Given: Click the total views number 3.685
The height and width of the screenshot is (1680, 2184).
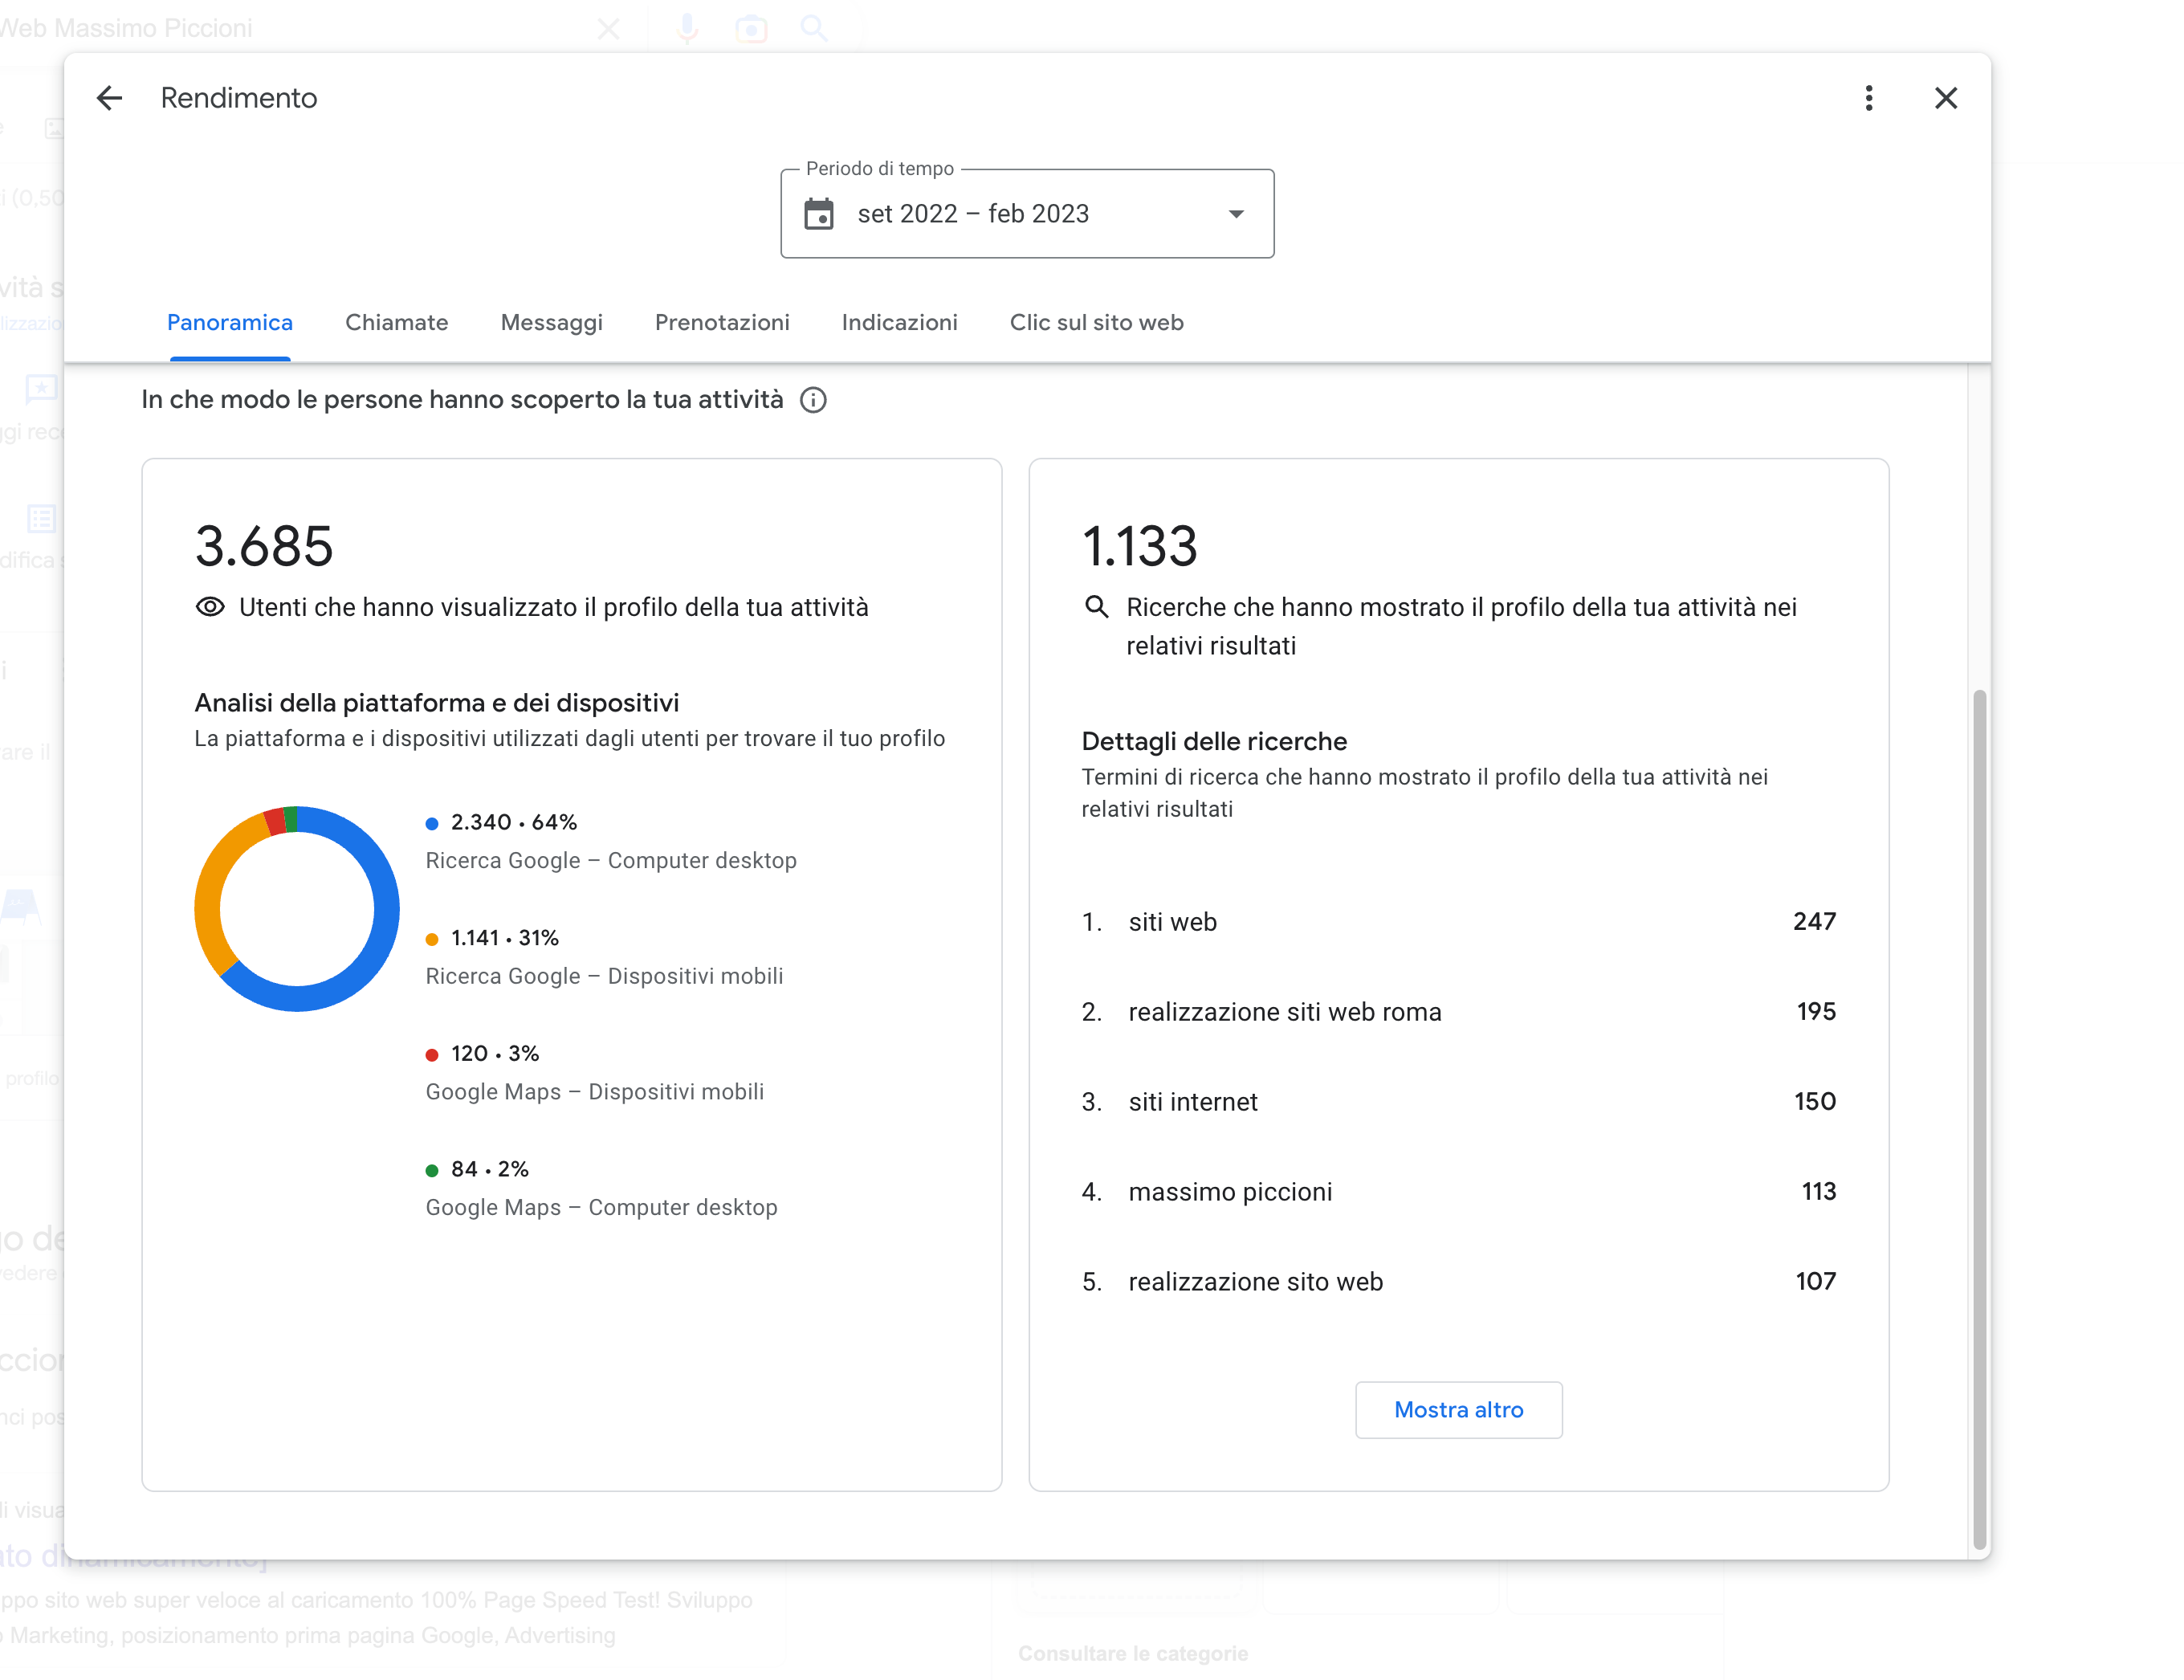Looking at the screenshot, I should pyautogui.click(x=264, y=546).
